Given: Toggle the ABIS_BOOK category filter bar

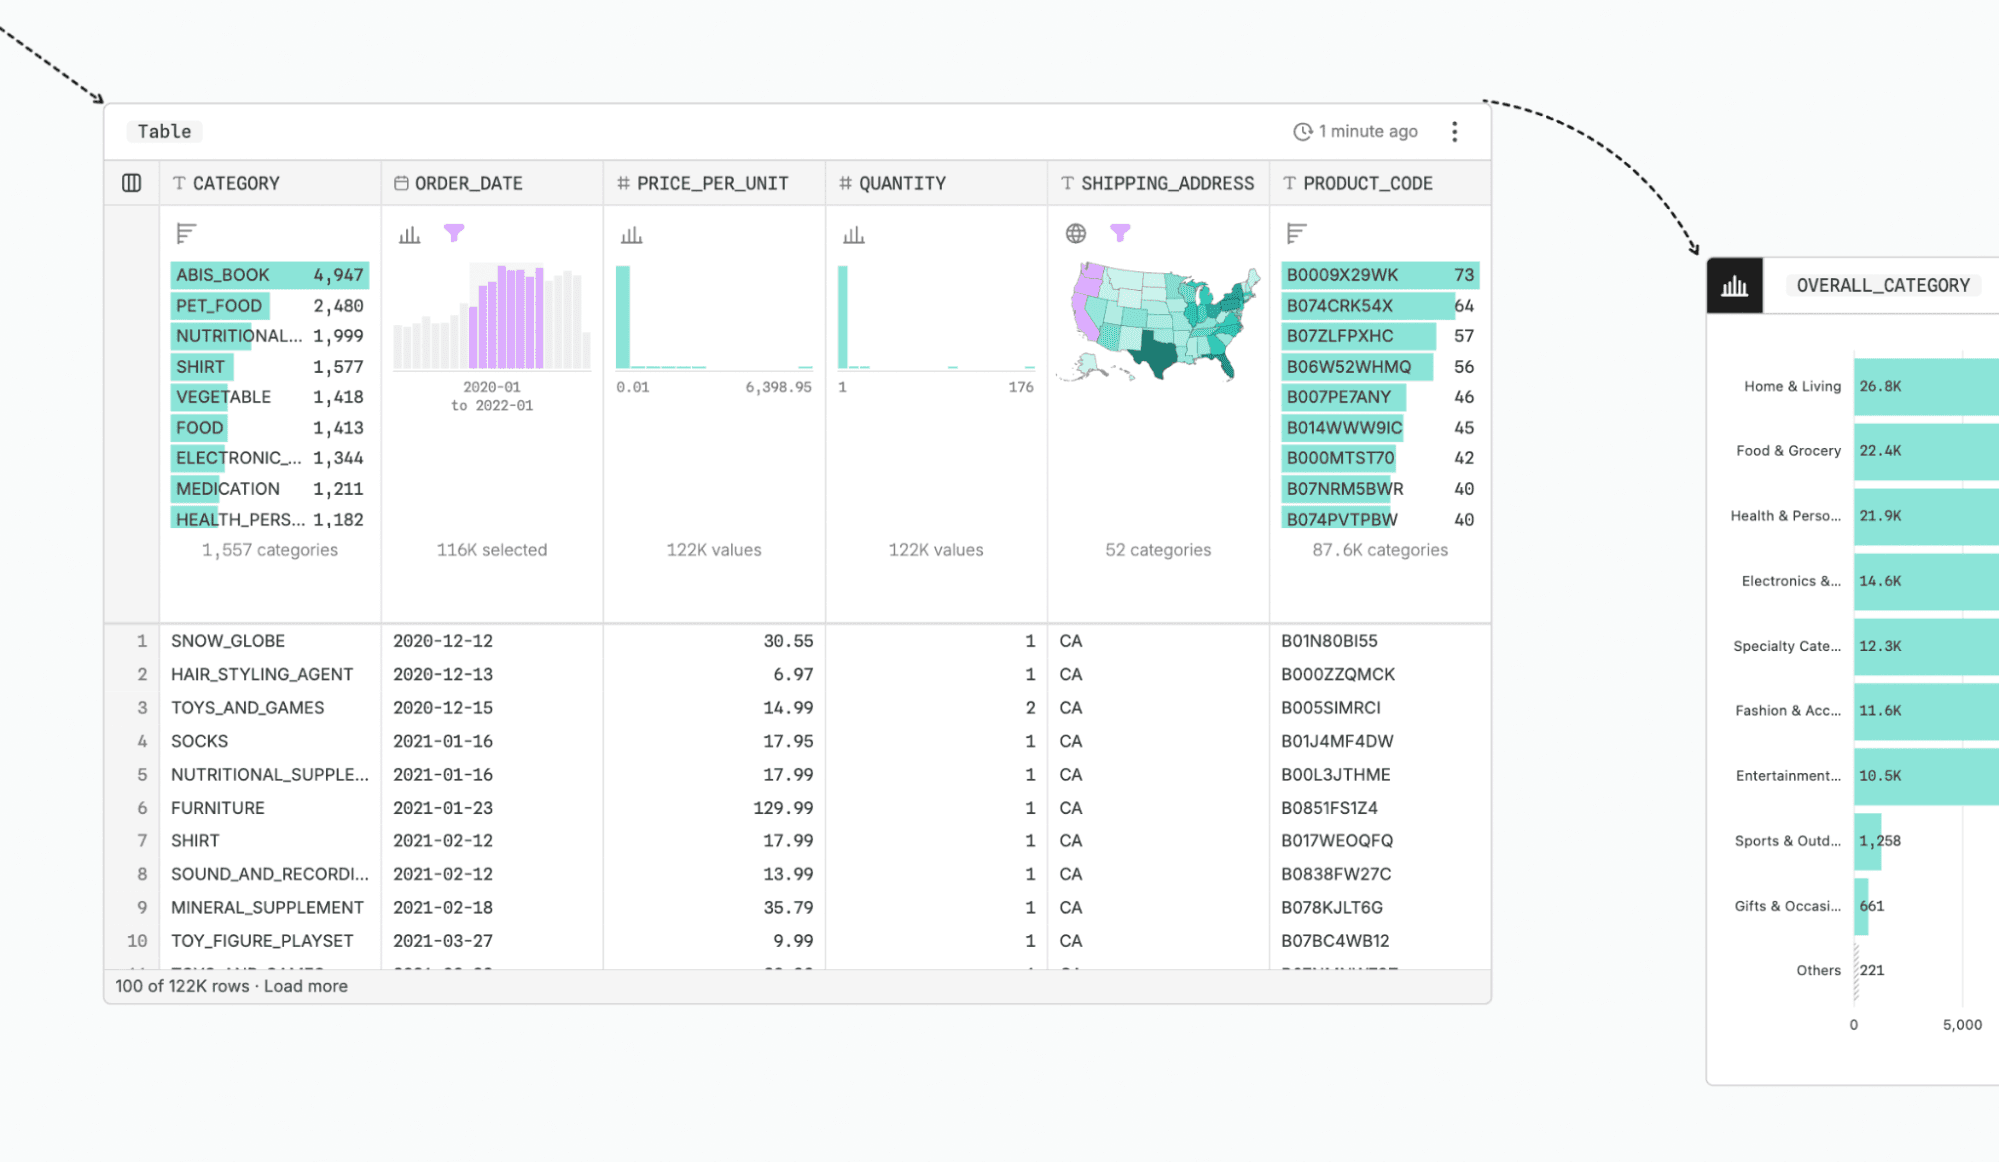Looking at the screenshot, I should (x=268, y=274).
